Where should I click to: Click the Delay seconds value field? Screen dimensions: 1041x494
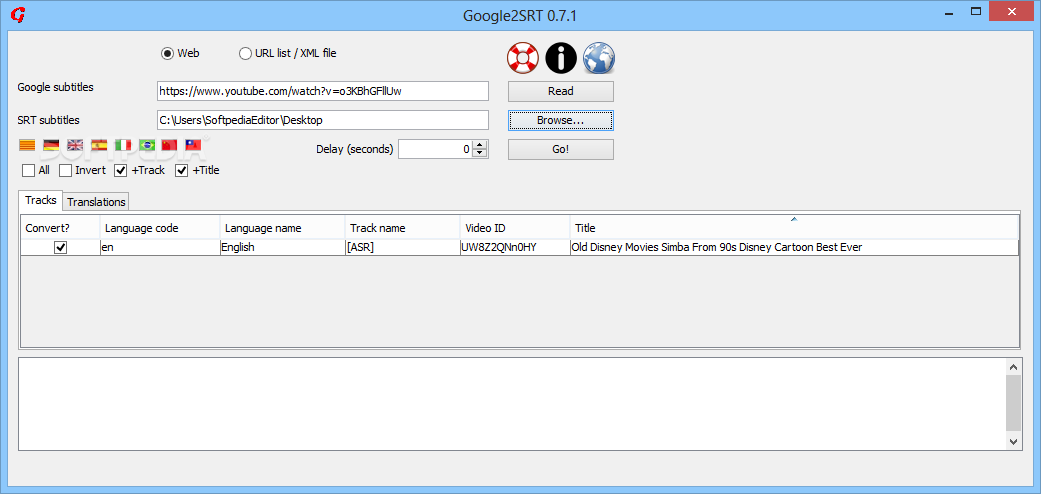(436, 149)
